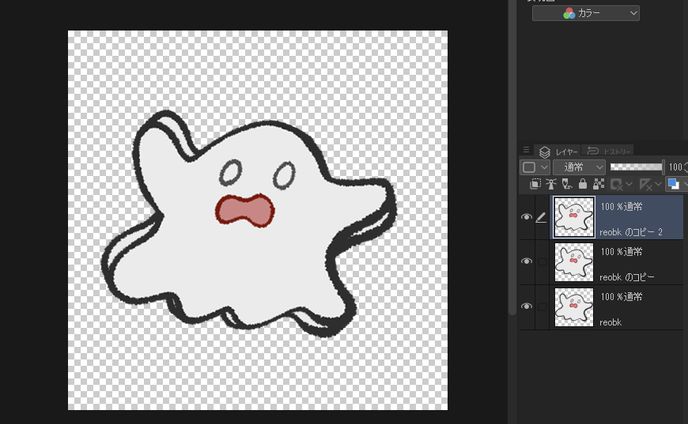Tick multi-select box on reobk layer
The height and width of the screenshot is (424, 688).
(x=542, y=307)
